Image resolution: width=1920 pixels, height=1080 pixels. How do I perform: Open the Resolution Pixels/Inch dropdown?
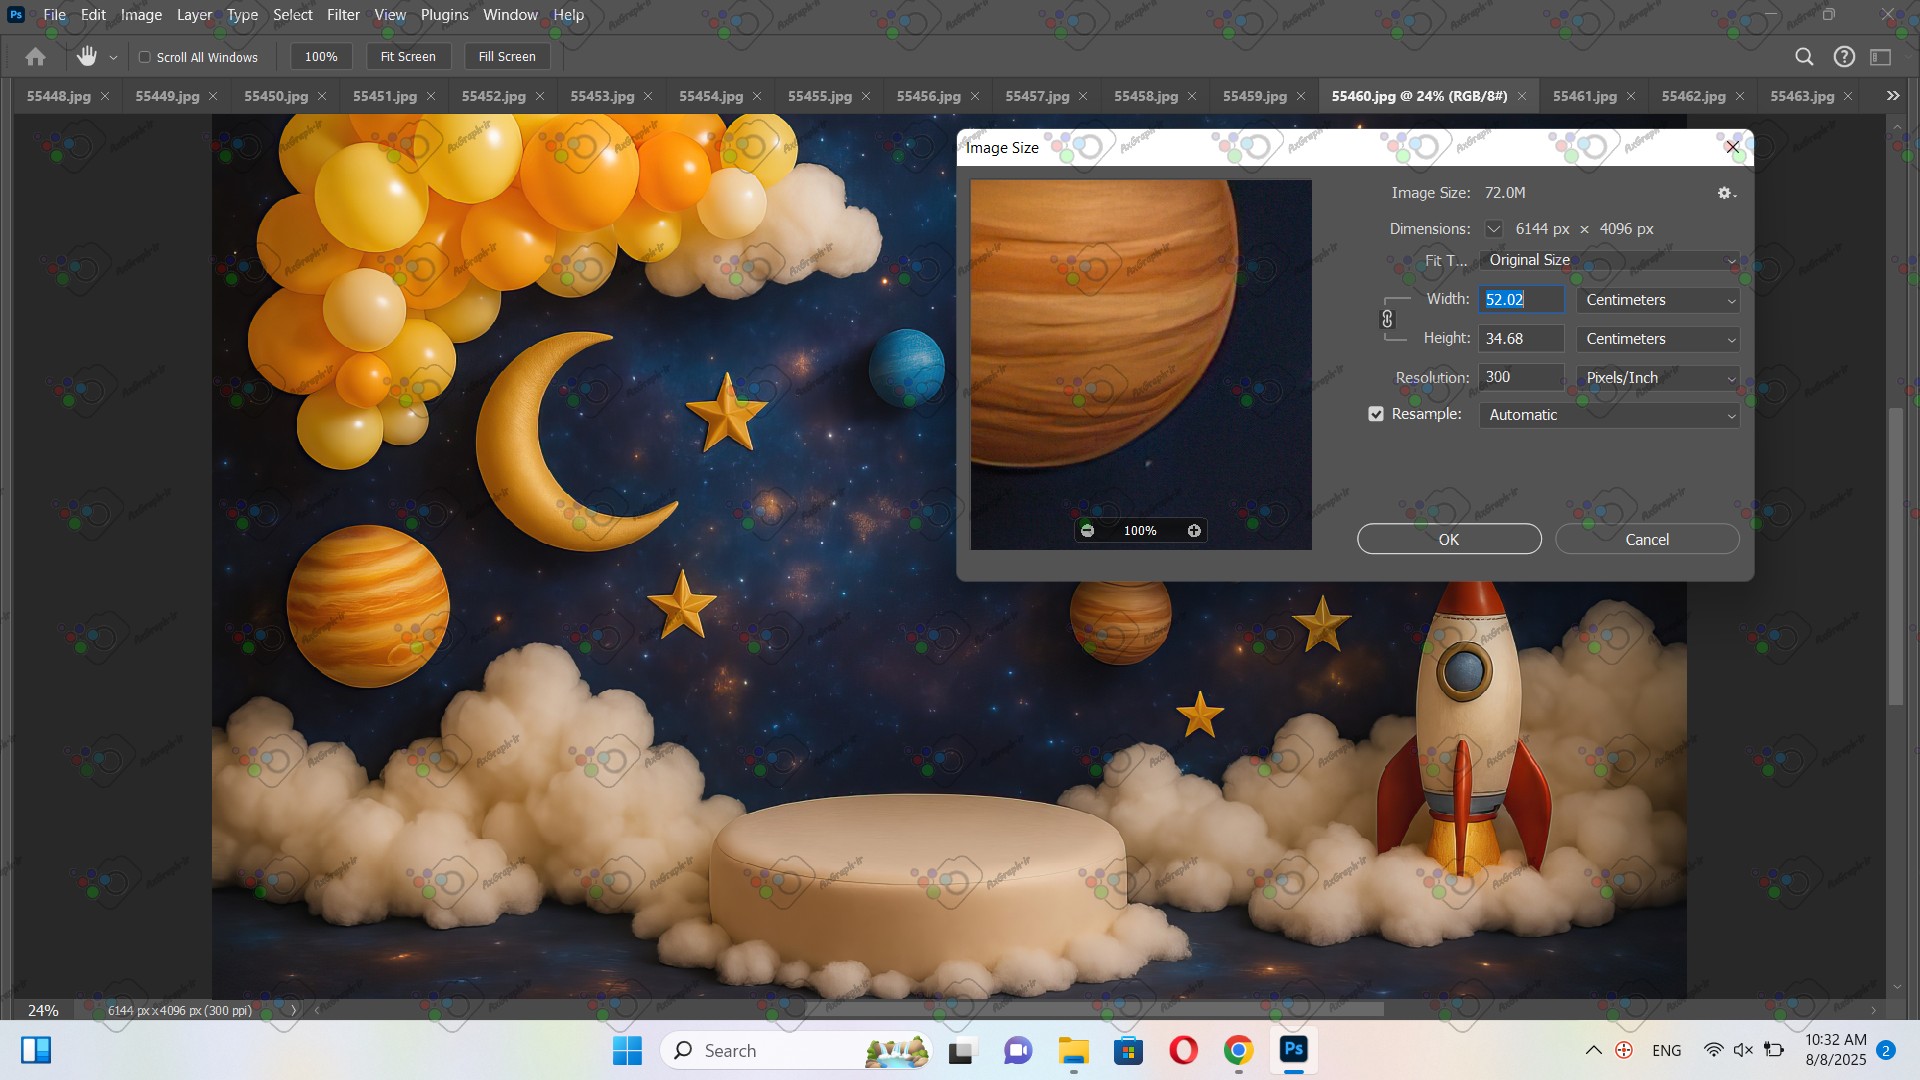coord(1658,378)
